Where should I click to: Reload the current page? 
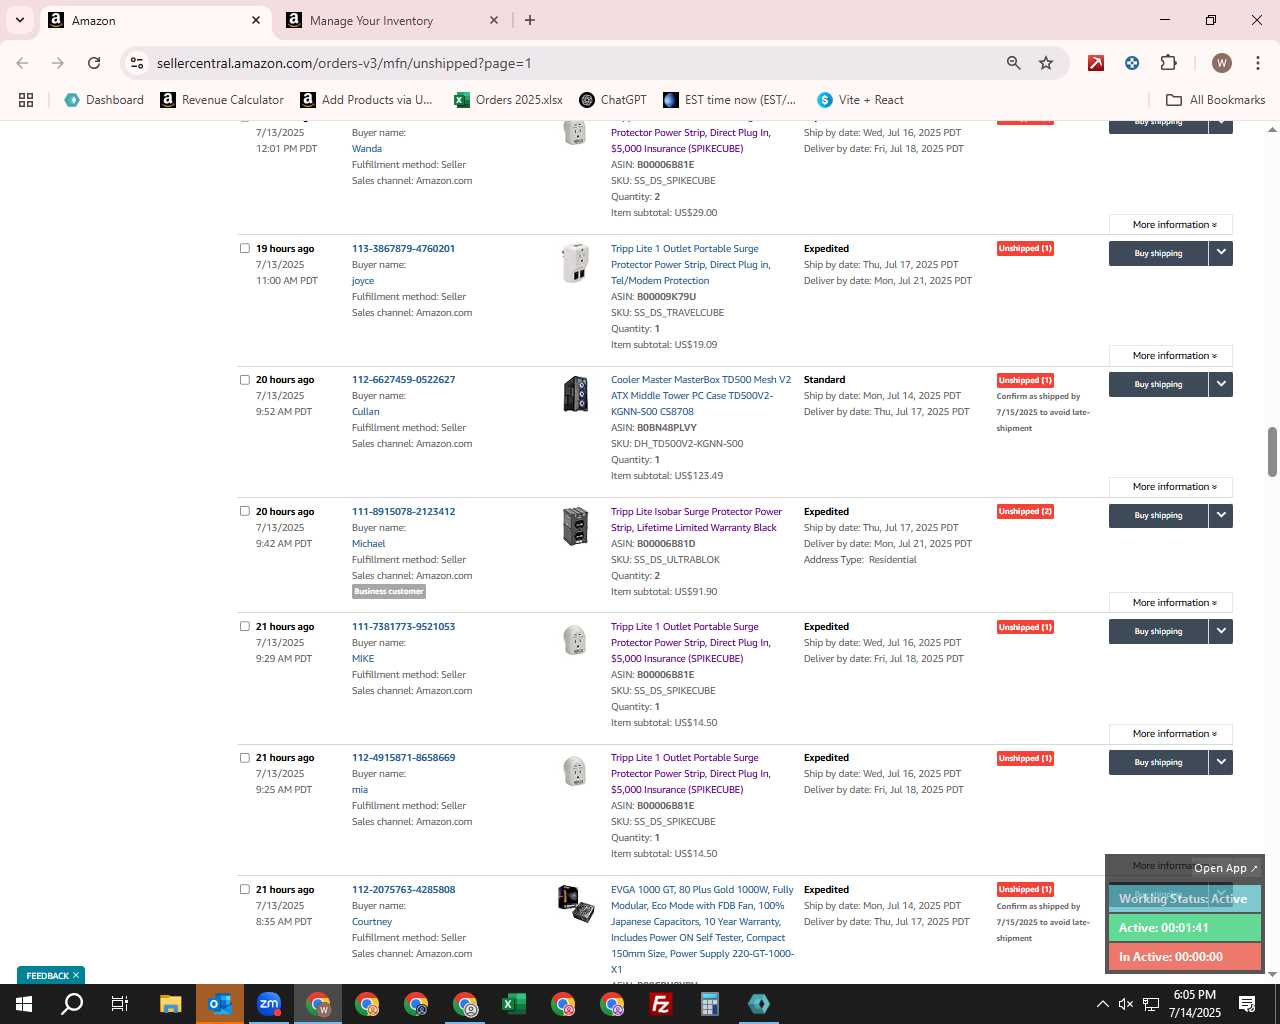coord(94,63)
